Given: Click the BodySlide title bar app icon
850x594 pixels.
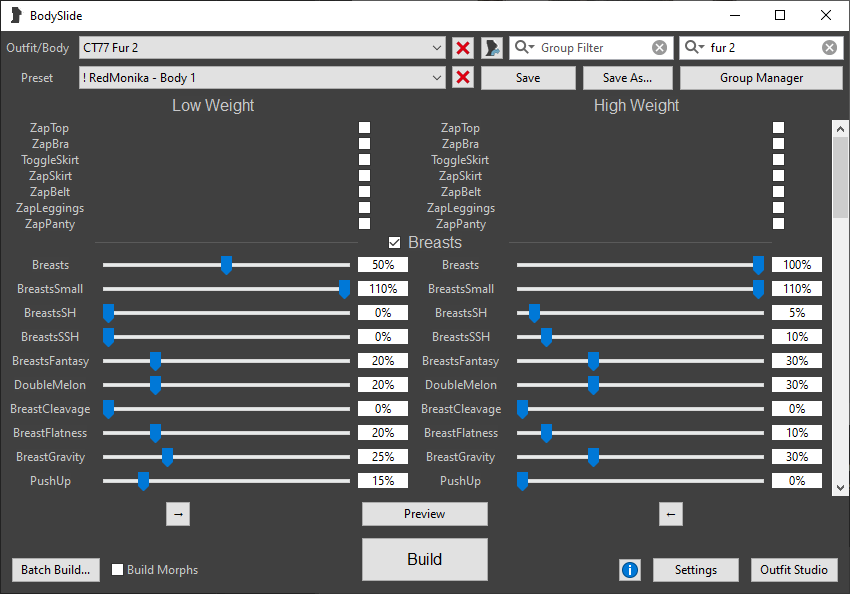Looking at the screenshot, I should point(16,15).
